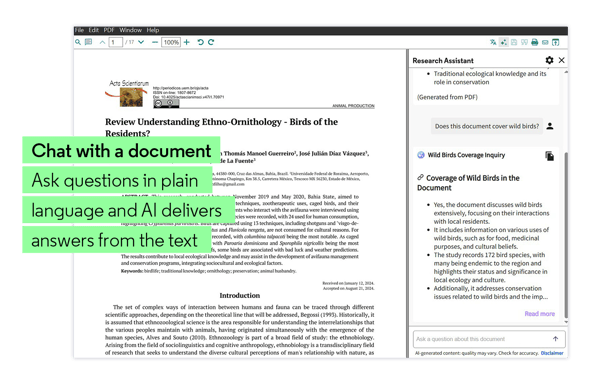
Task: Click the Wild Birds Coverage Inquiry icon
Action: pyautogui.click(x=421, y=155)
